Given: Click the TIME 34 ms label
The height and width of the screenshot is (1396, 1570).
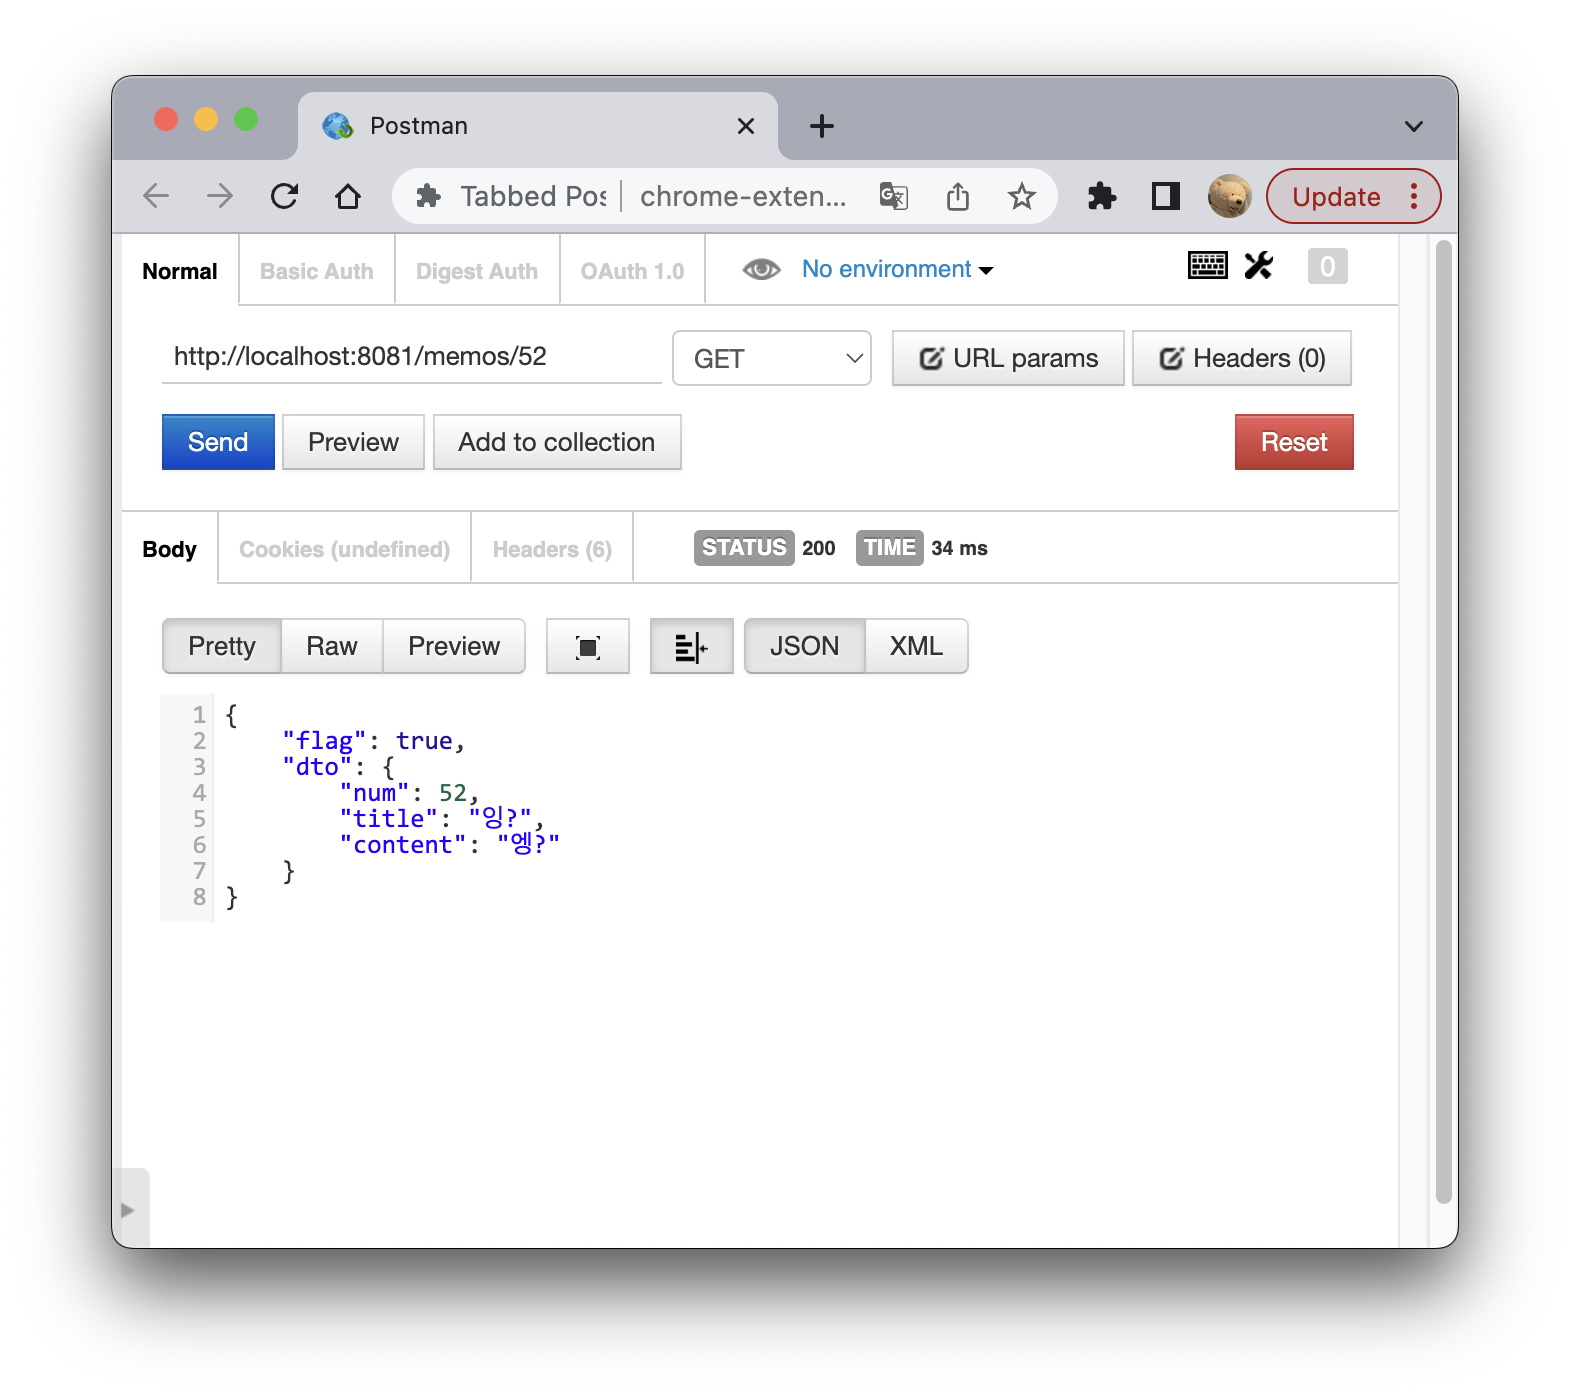Looking at the screenshot, I should [x=922, y=548].
